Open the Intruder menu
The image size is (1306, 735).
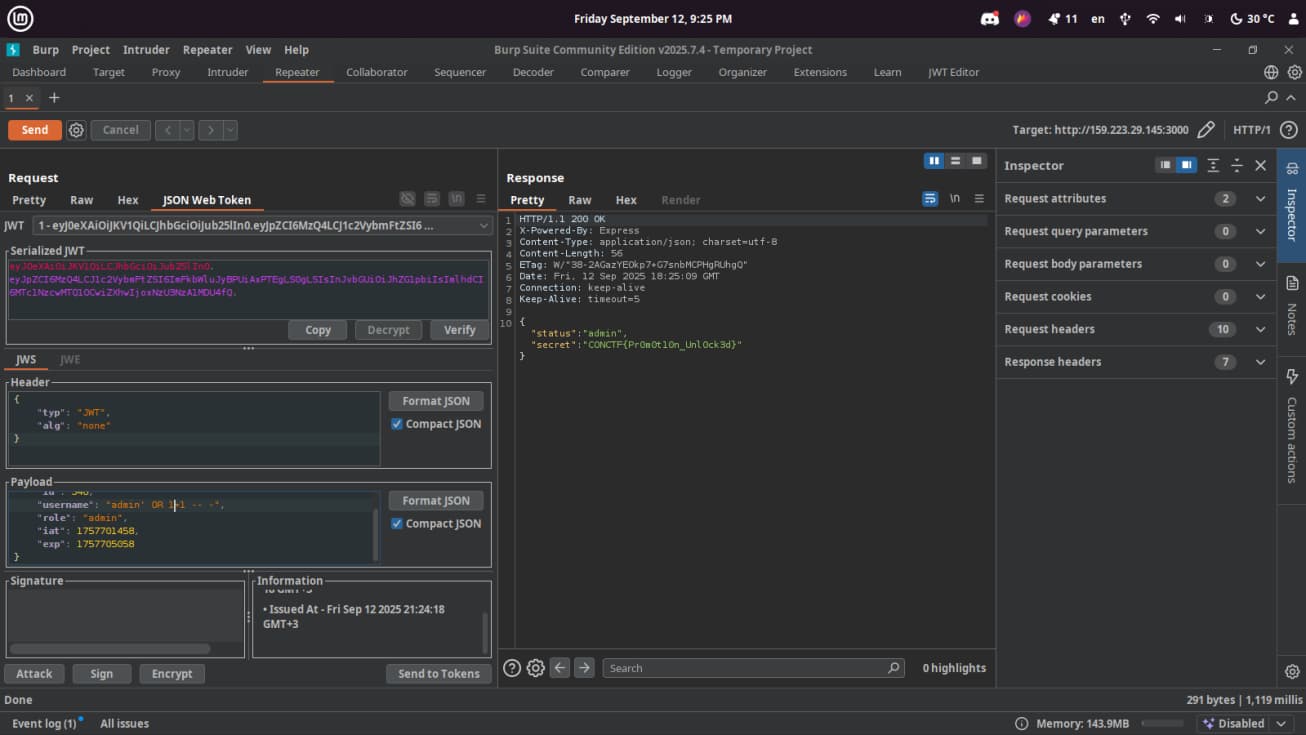(146, 50)
